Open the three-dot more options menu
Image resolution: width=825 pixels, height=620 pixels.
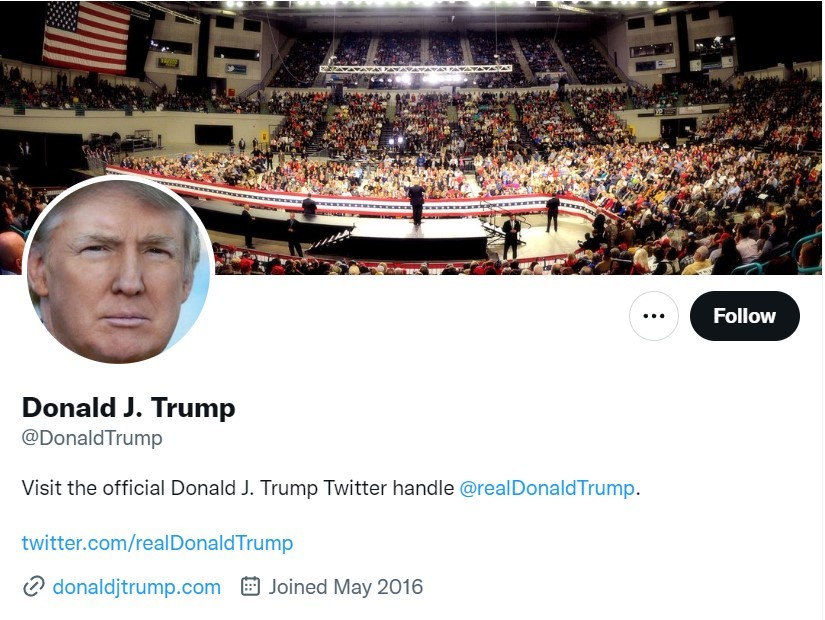pos(653,316)
